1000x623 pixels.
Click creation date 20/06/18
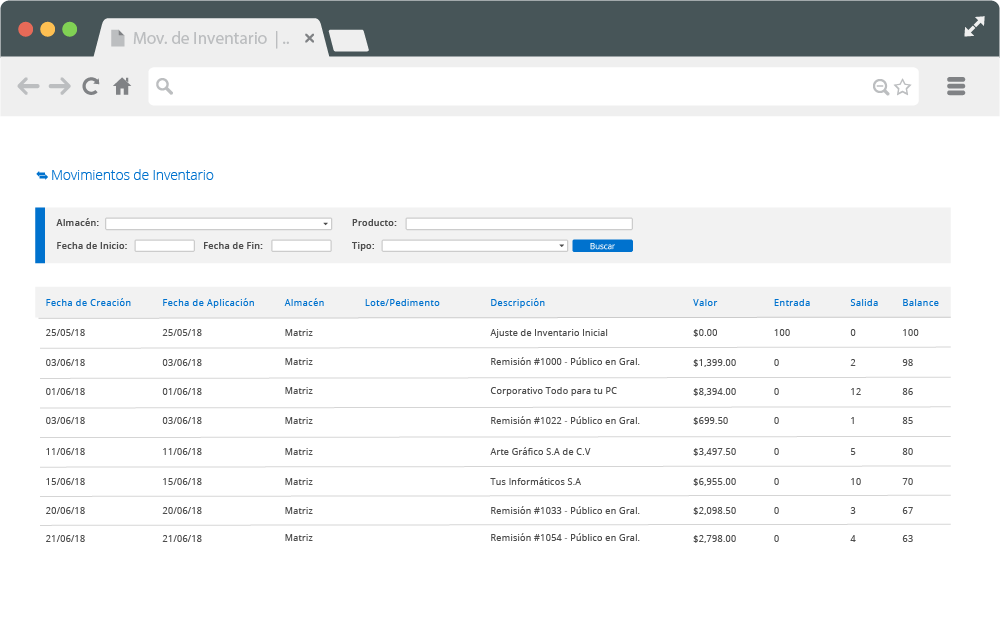65,511
